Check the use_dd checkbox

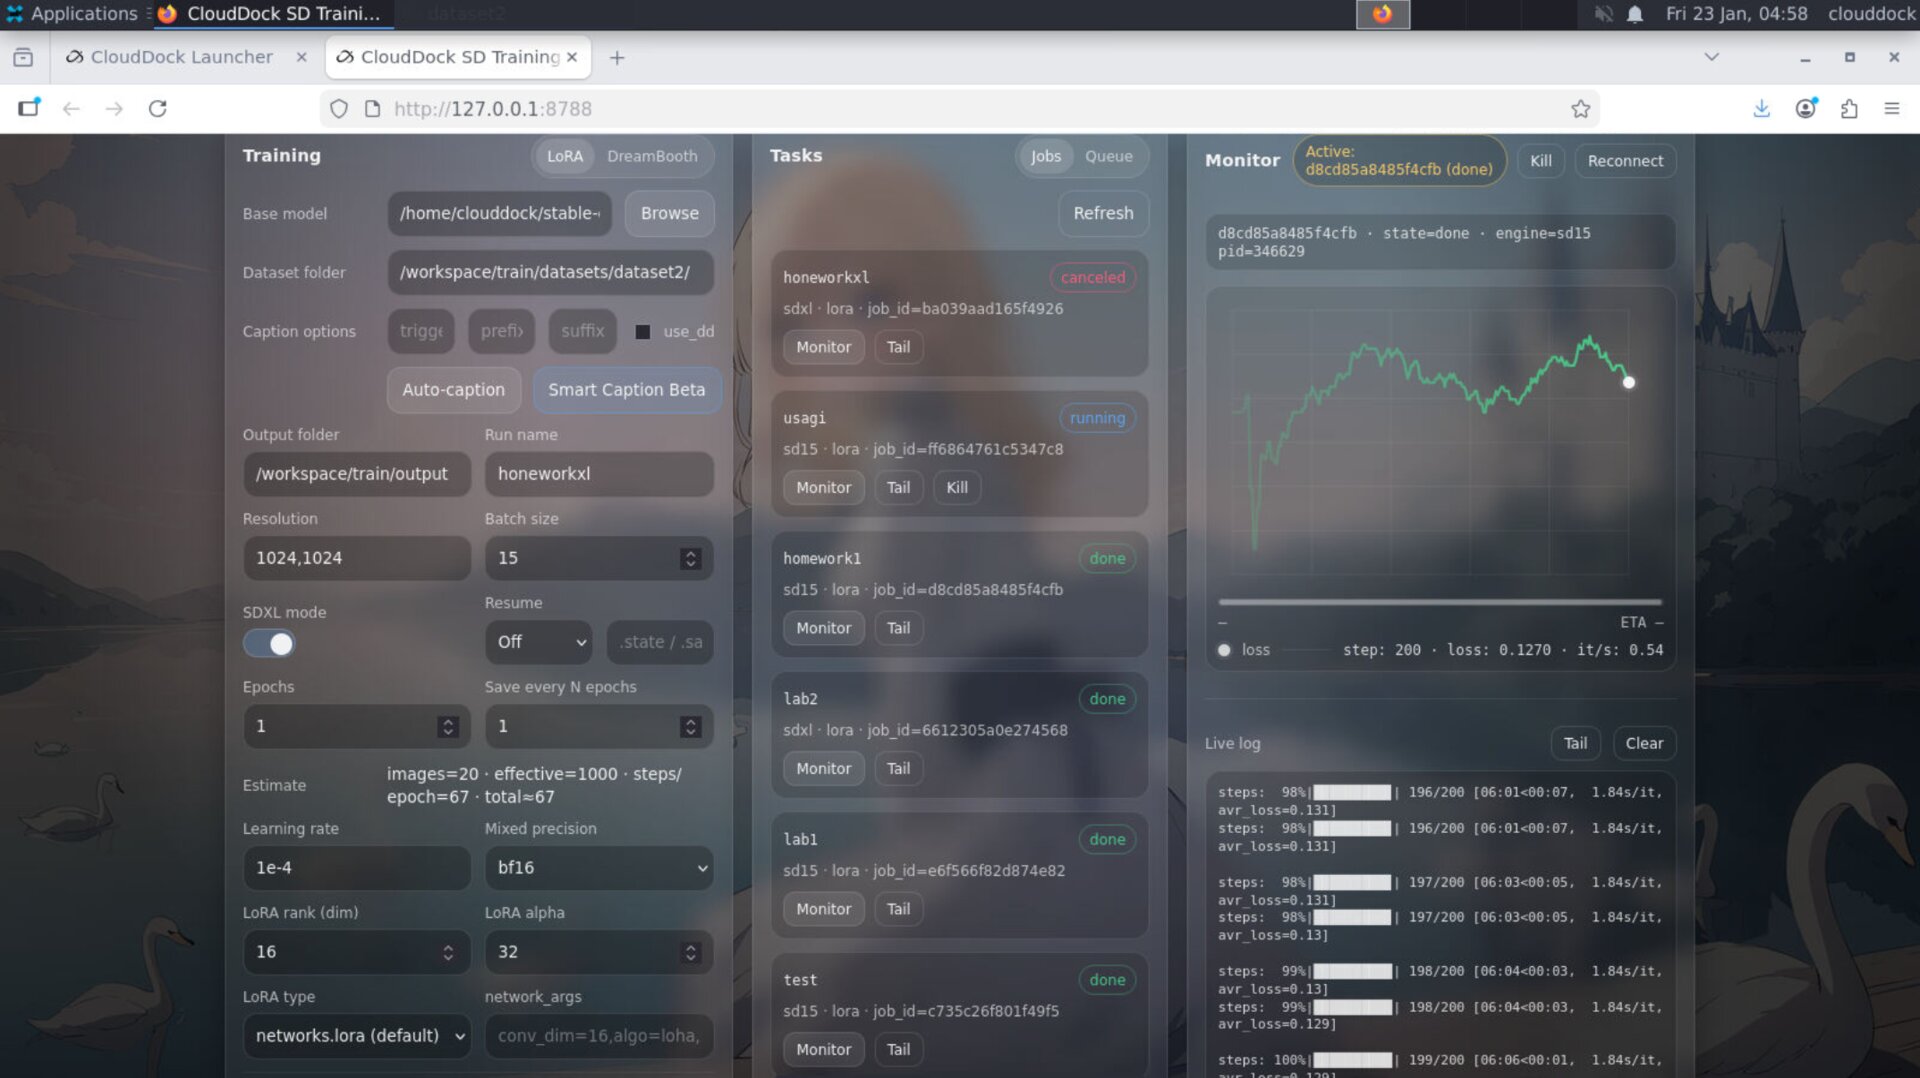point(643,332)
